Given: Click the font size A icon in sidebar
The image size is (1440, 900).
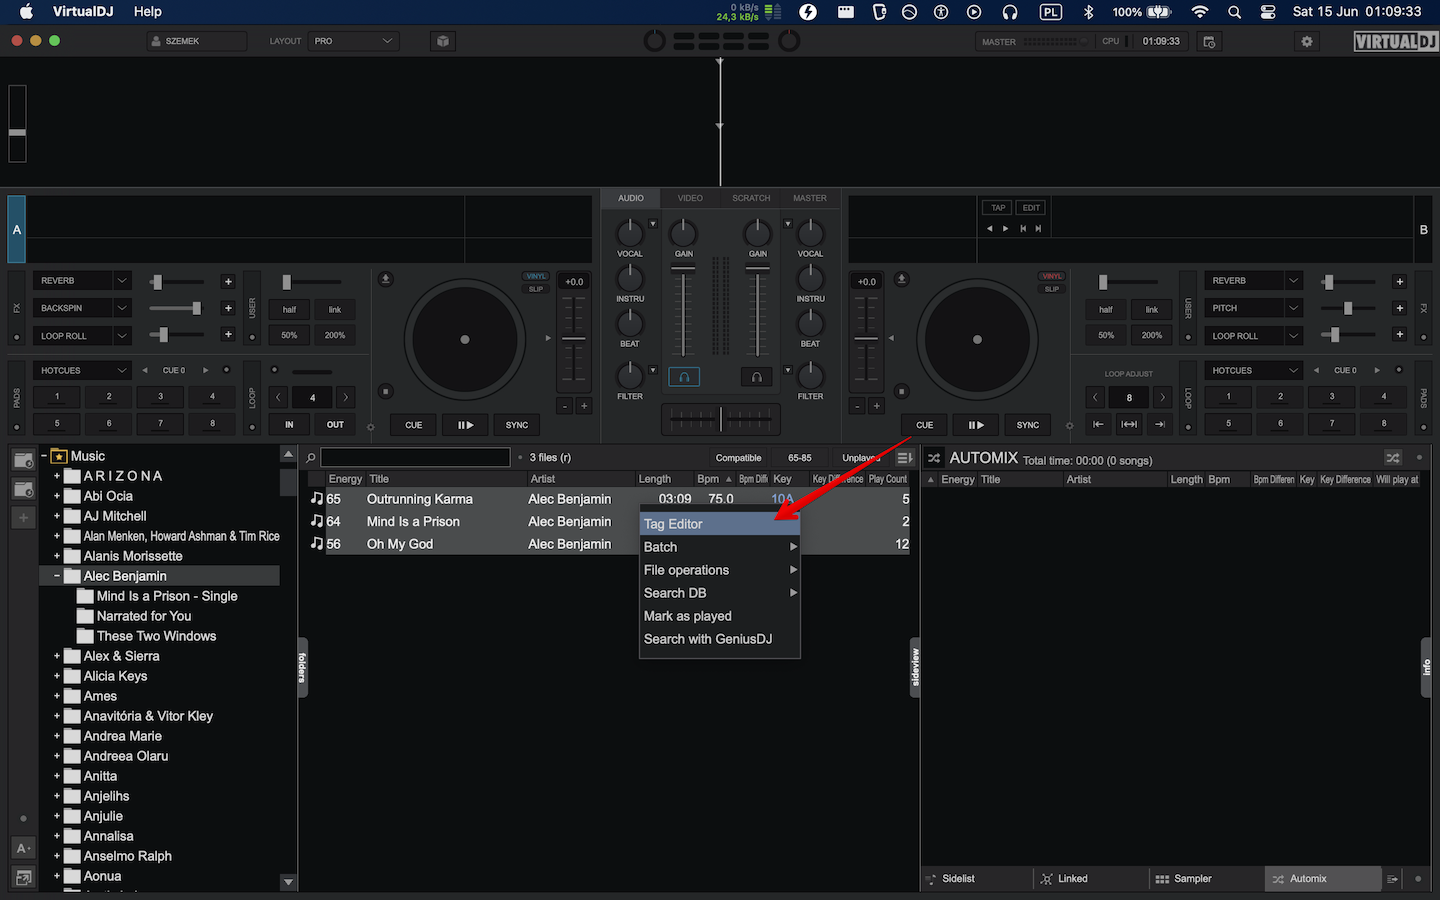Looking at the screenshot, I should (x=23, y=848).
